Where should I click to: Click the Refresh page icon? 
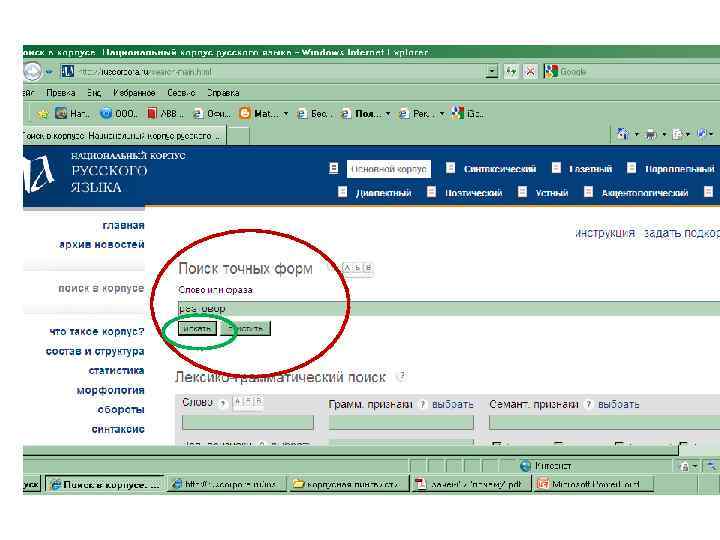(x=511, y=72)
